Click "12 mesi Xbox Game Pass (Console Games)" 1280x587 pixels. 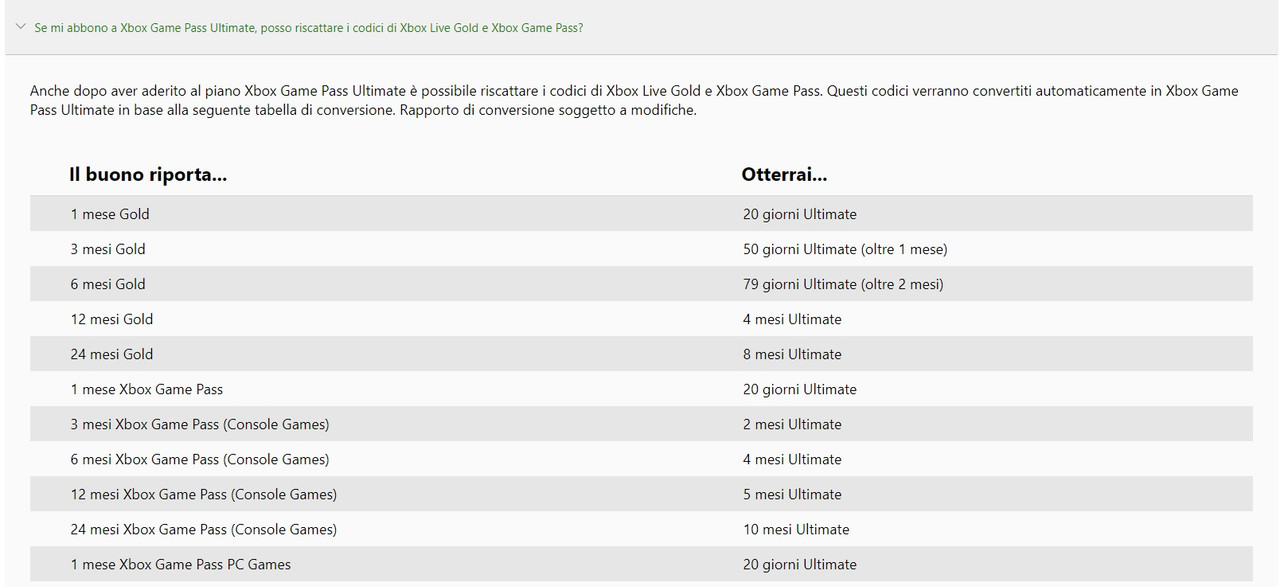pos(204,494)
